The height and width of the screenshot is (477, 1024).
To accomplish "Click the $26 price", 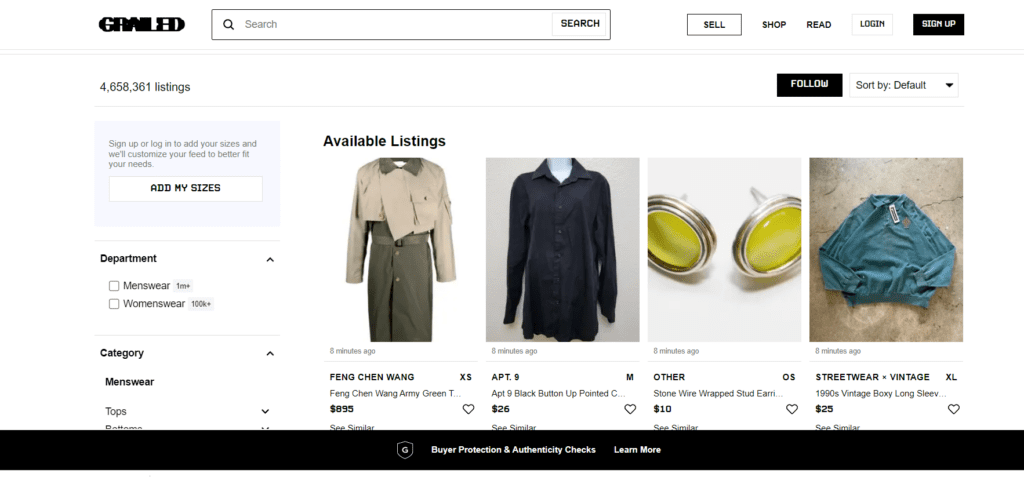I will (x=500, y=409).
